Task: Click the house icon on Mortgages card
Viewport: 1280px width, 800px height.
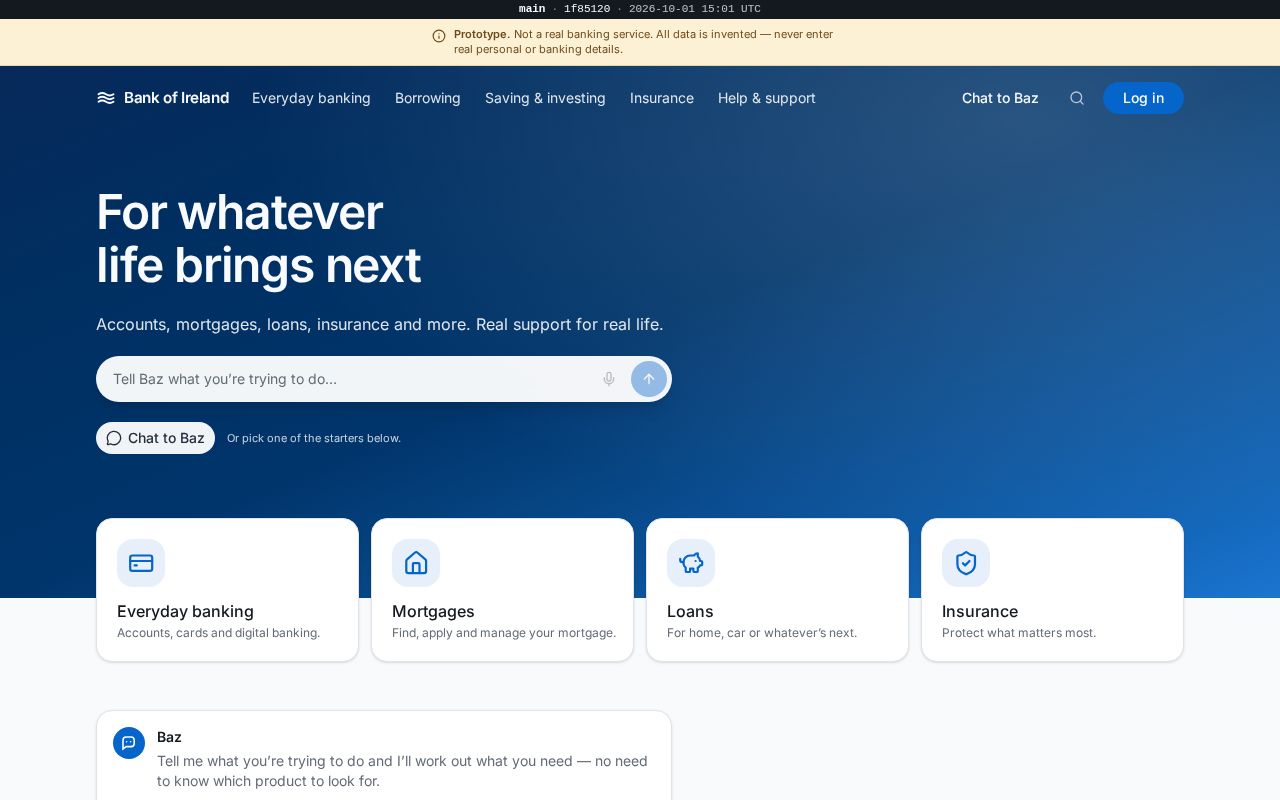Action: point(416,563)
